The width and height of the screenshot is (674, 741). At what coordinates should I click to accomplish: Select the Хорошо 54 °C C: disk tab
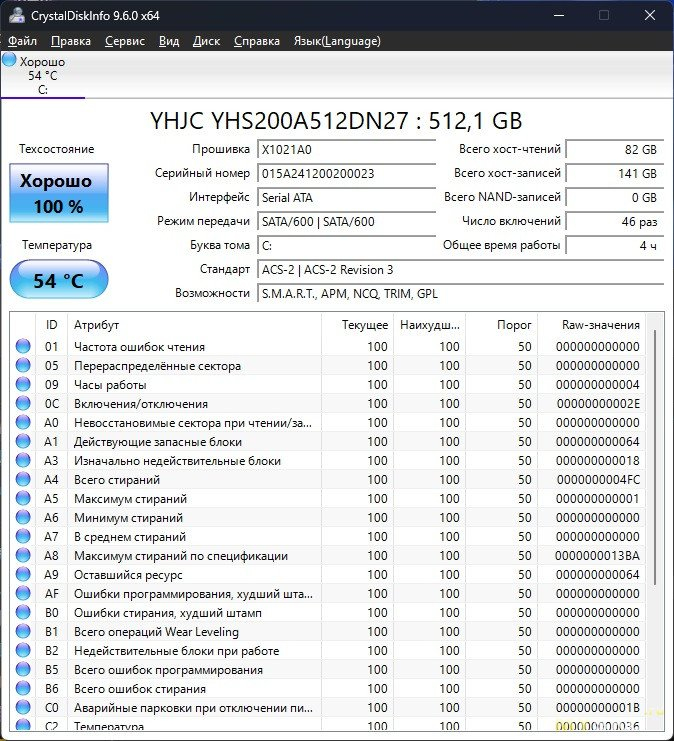(x=43, y=75)
